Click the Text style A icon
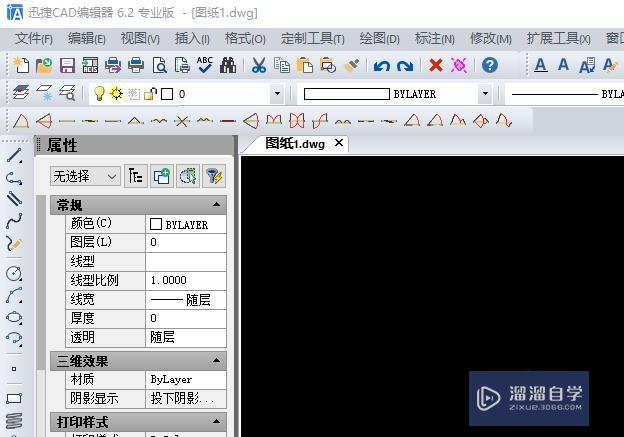The image size is (624, 437). [540, 65]
